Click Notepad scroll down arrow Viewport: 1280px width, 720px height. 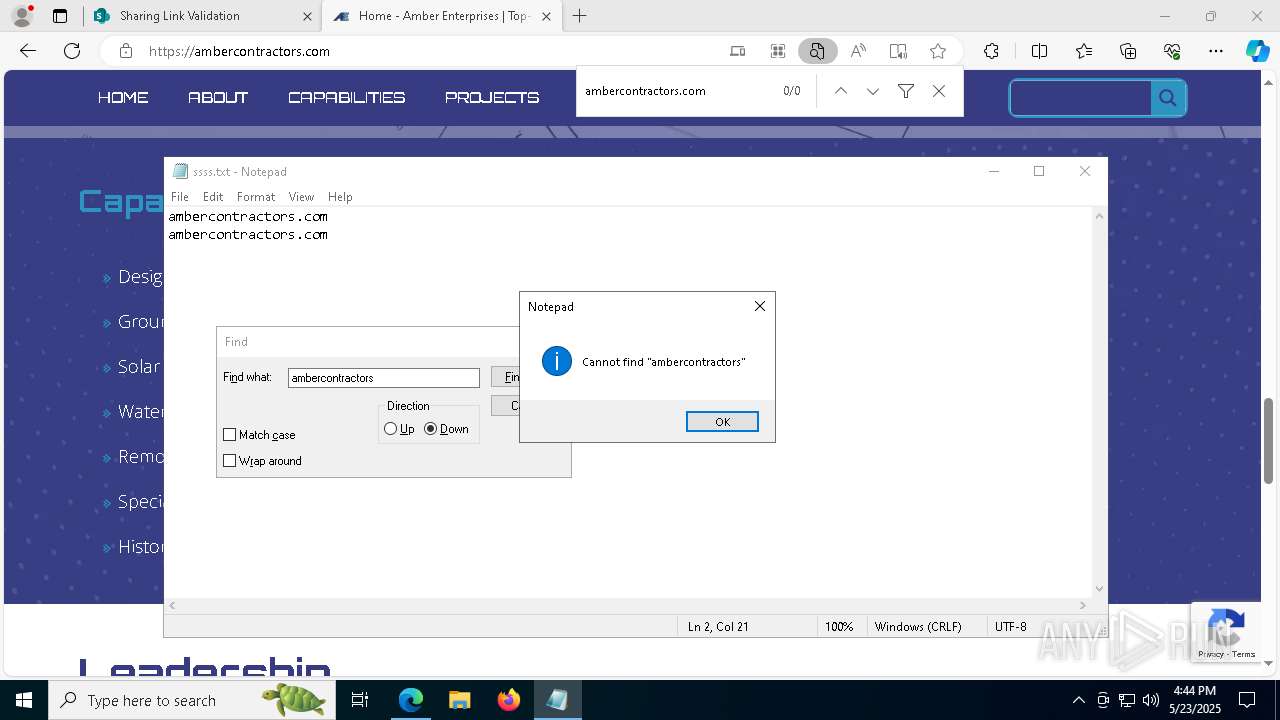tap(1100, 589)
